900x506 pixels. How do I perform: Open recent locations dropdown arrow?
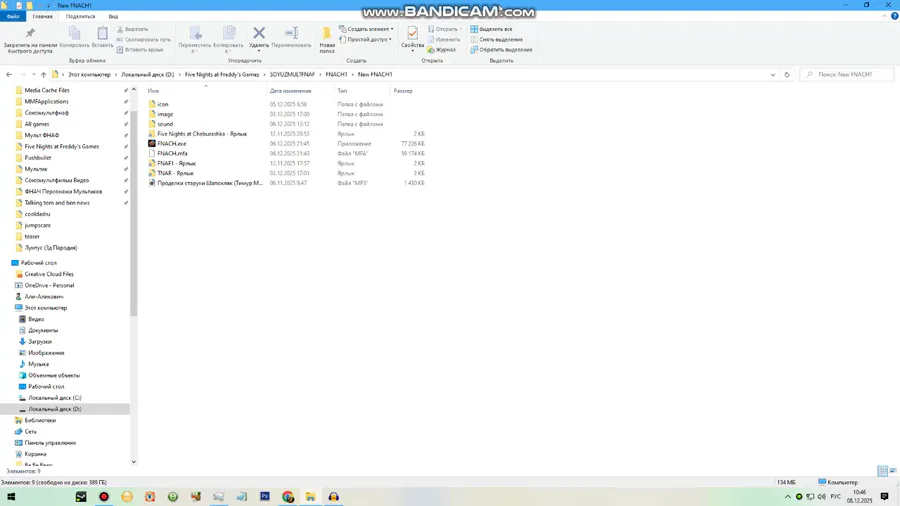[33, 75]
